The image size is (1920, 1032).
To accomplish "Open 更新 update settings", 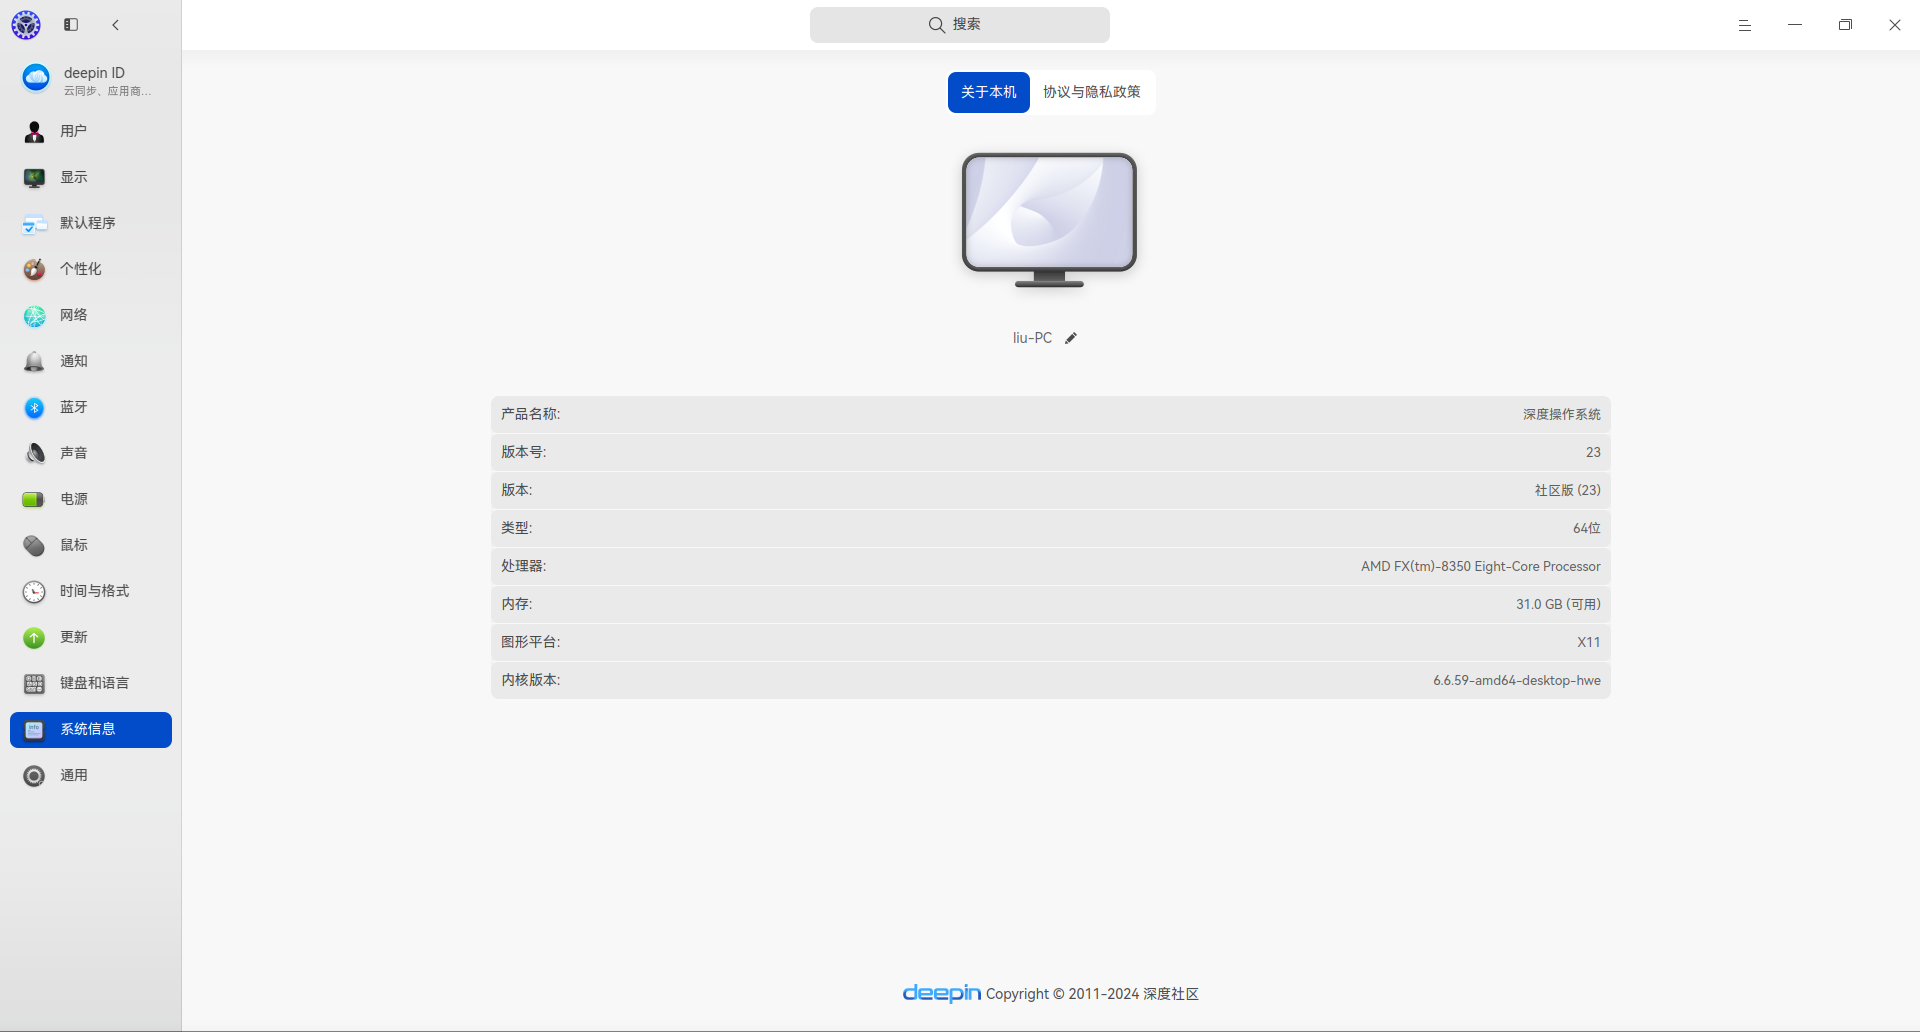I will tap(90, 637).
